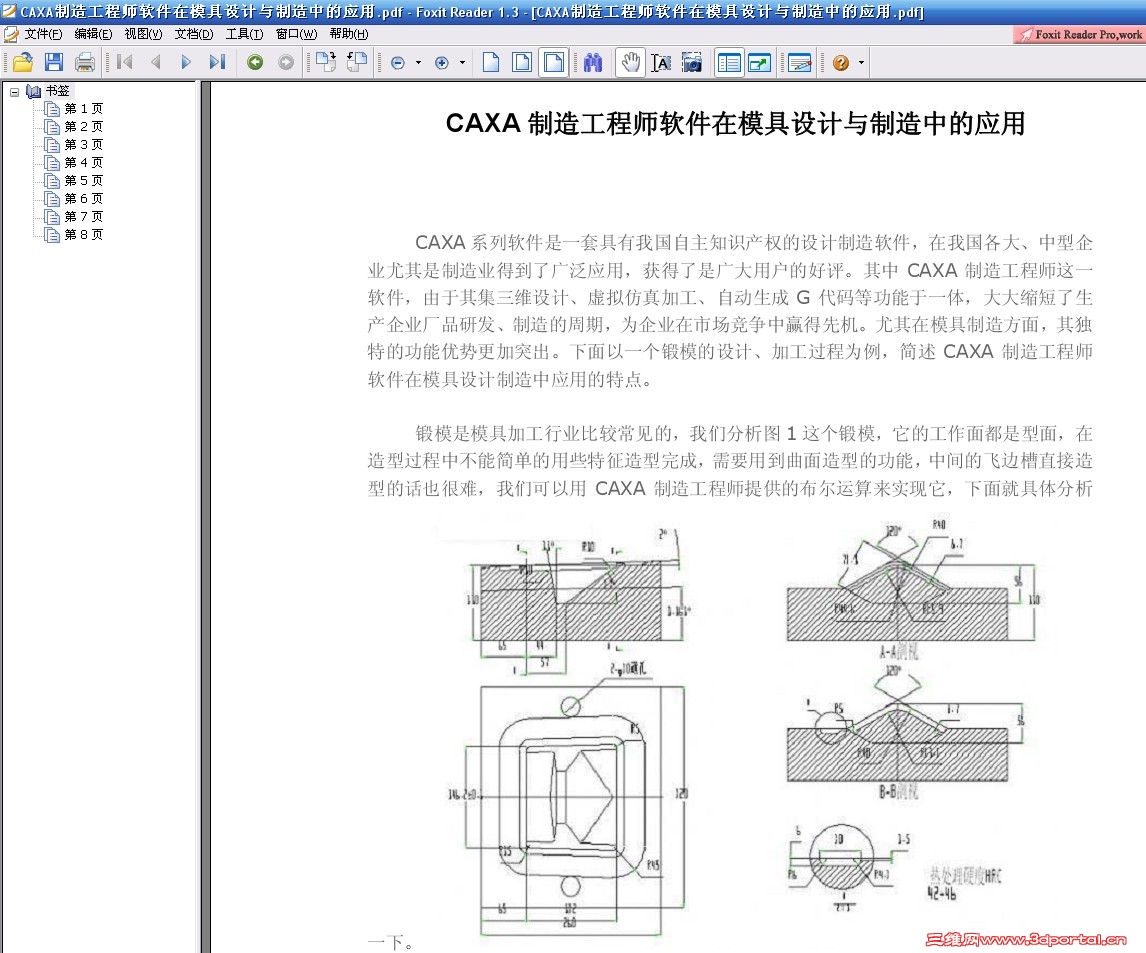Open zoom in dropdown arrow

click(x=462, y=64)
